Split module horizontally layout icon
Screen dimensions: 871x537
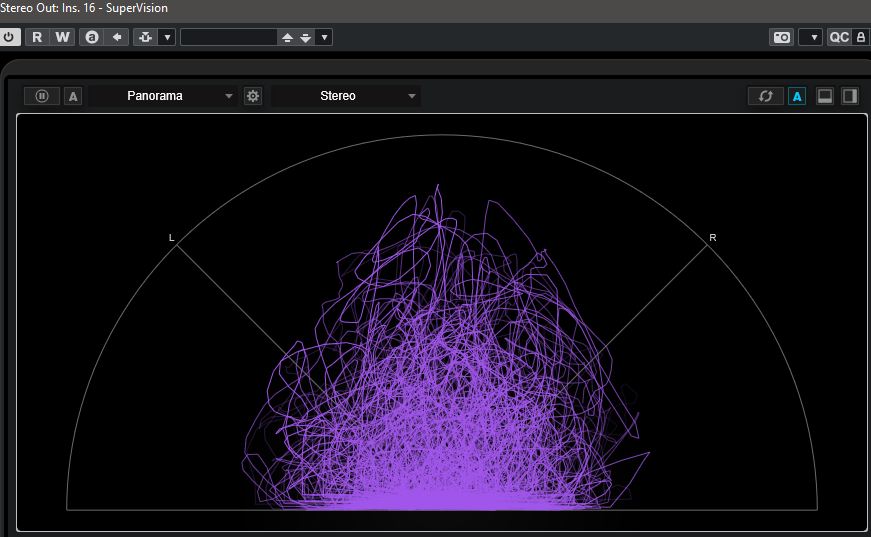825,96
